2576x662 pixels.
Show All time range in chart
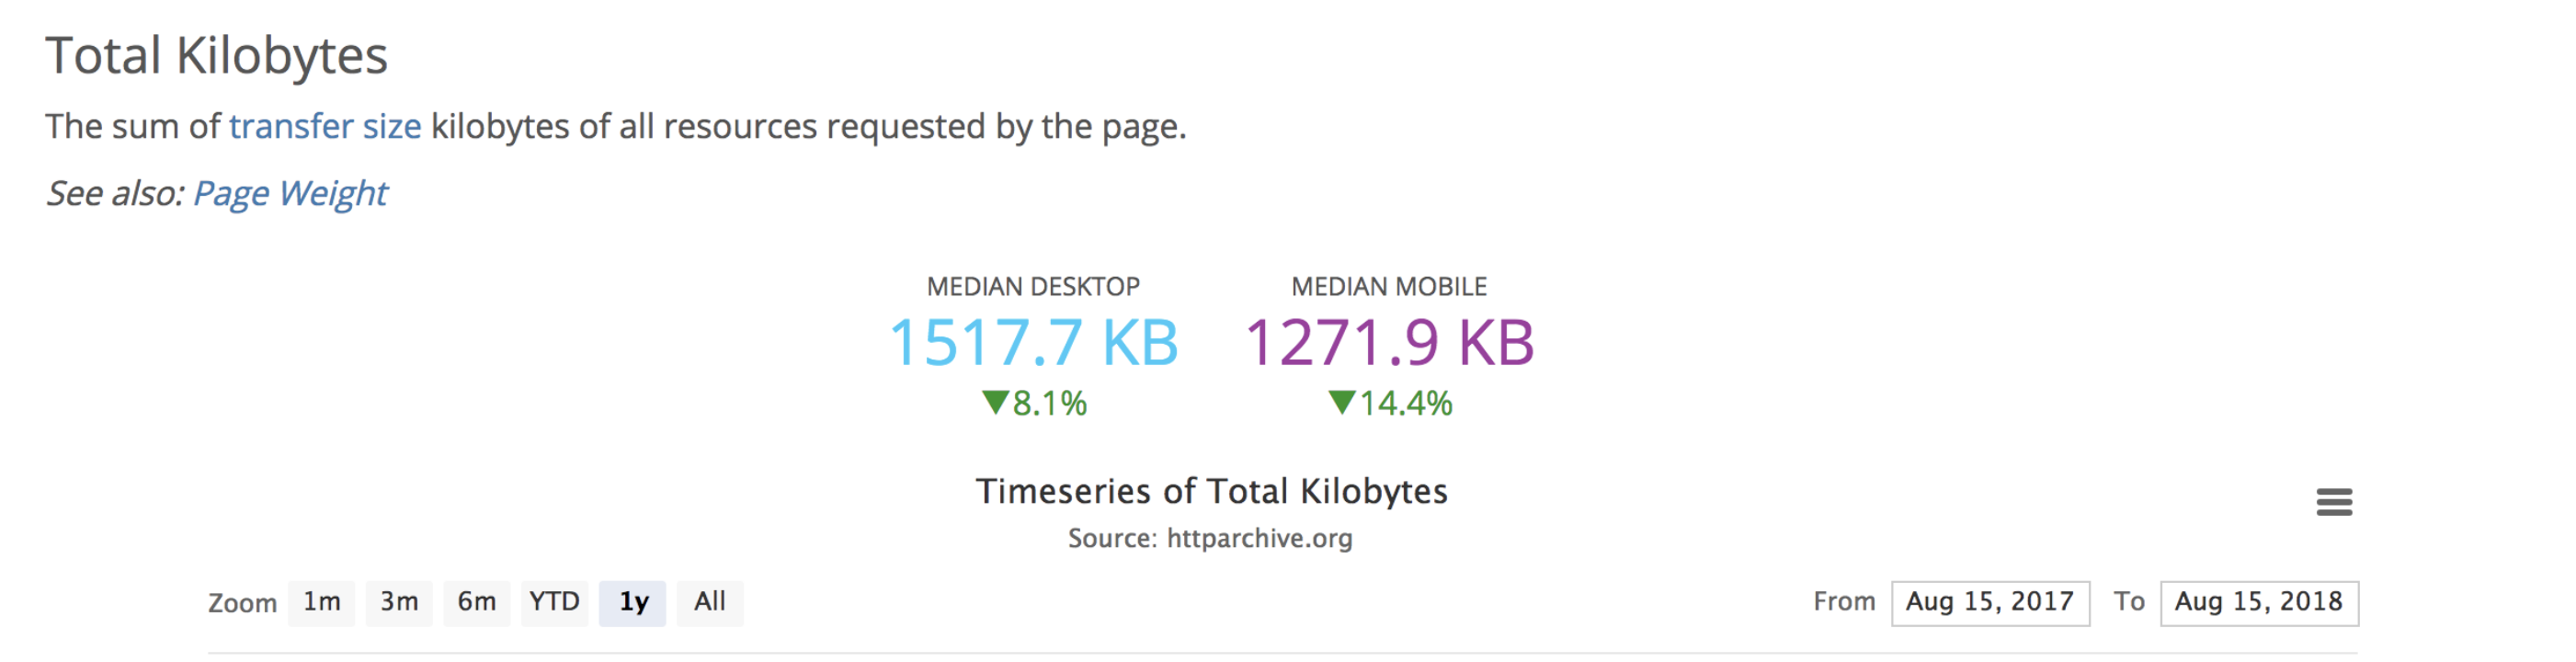pos(710,602)
